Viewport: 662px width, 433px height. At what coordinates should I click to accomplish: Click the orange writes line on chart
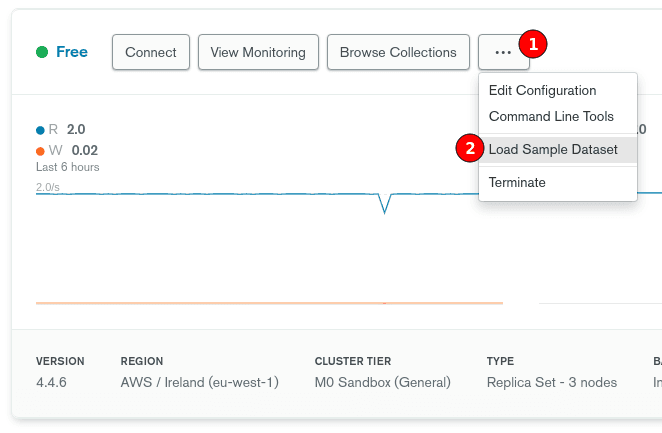coord(270,302)
